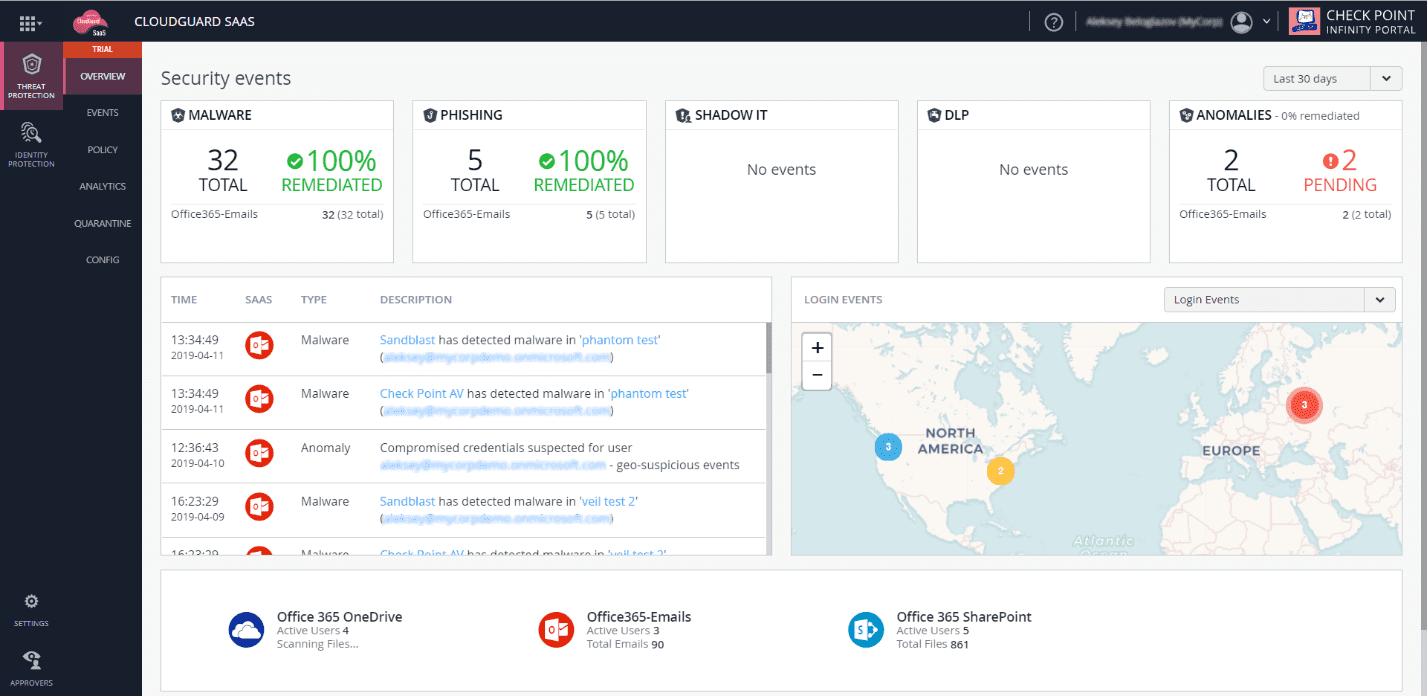Click the Office 365 SharePoint icon
1427x696 pixels.
click(866, 630)
